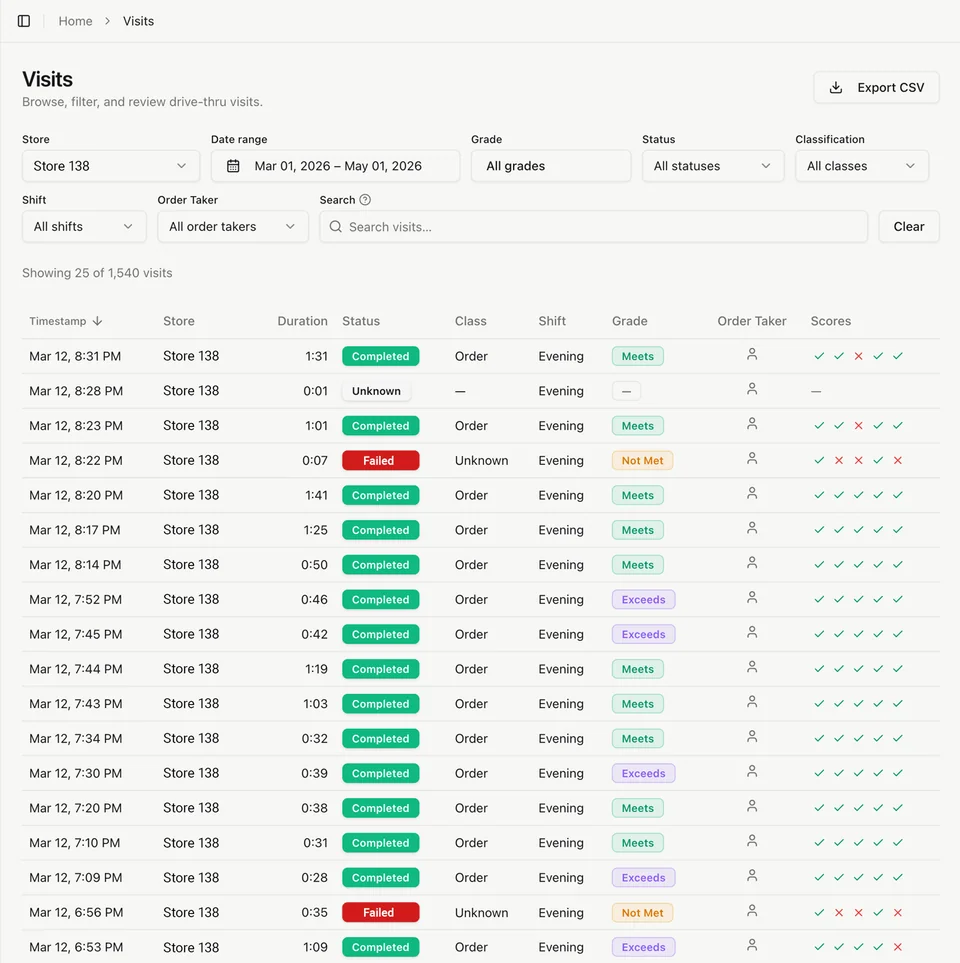Click the duration 1:41 cell
960x963 pixels.
(x=316, y=495)
